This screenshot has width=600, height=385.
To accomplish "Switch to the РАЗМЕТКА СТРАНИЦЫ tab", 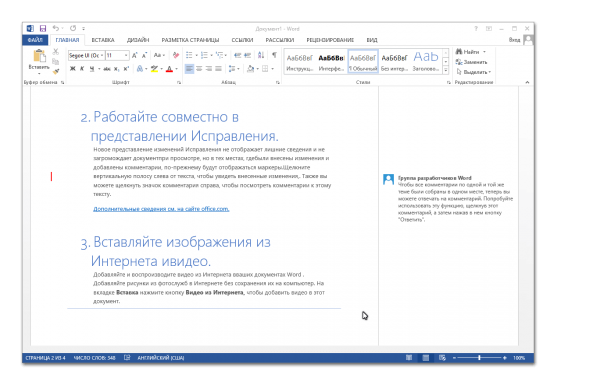I will tap(190, 40).
